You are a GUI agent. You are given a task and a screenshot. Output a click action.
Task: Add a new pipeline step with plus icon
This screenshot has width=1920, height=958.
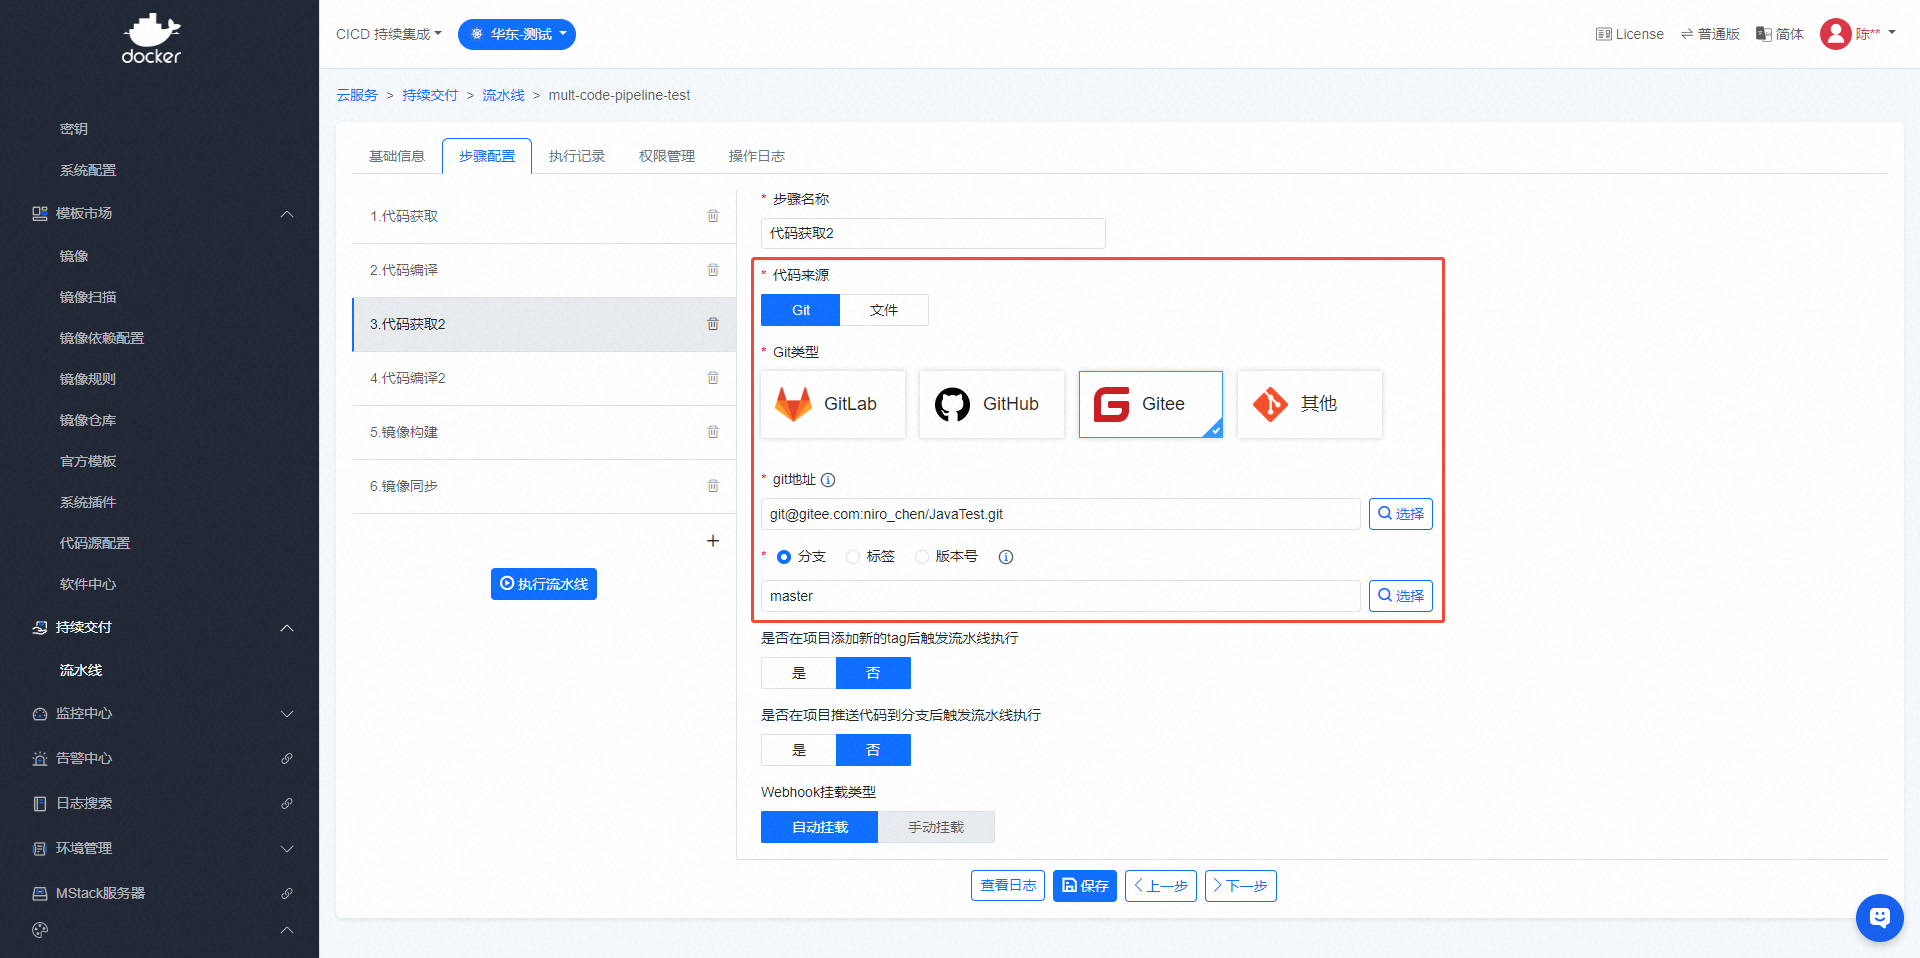coord(713,541)
